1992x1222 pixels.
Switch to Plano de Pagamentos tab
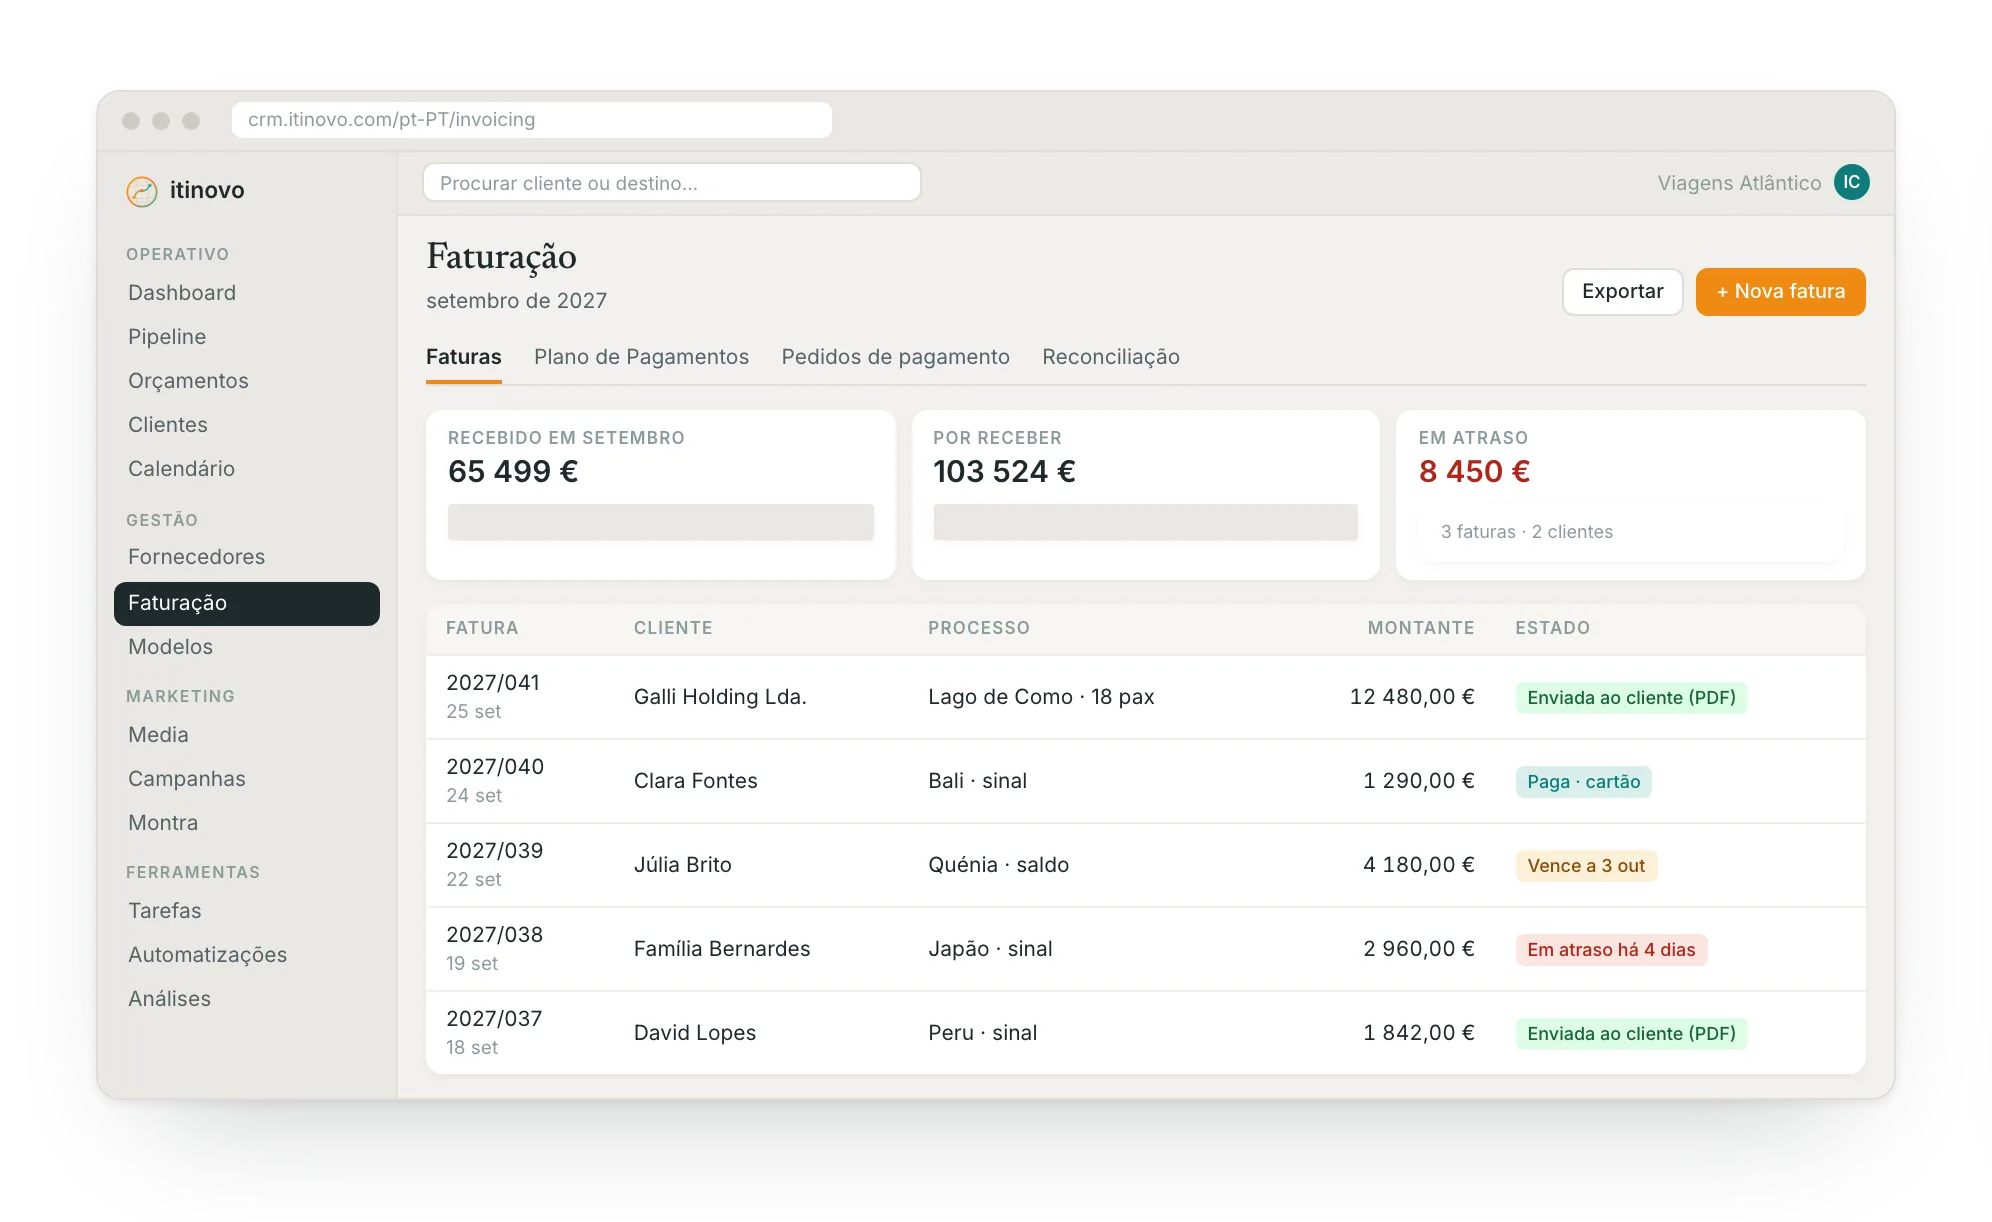pyautogui.click(x=641, y=357)
